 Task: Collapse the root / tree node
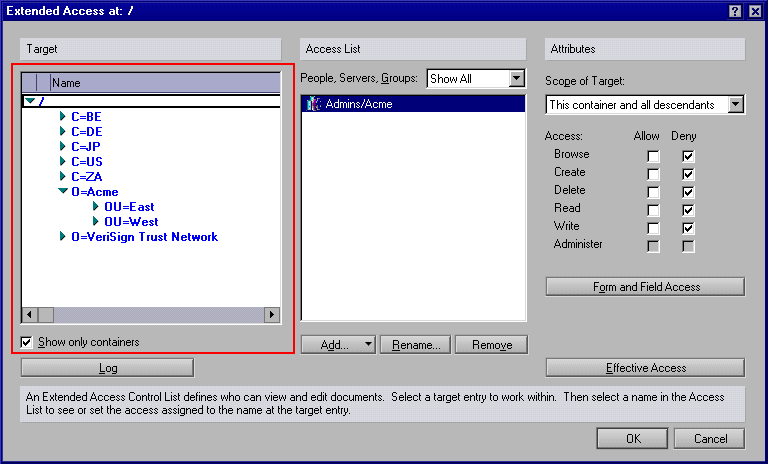[x=30, y=101]
